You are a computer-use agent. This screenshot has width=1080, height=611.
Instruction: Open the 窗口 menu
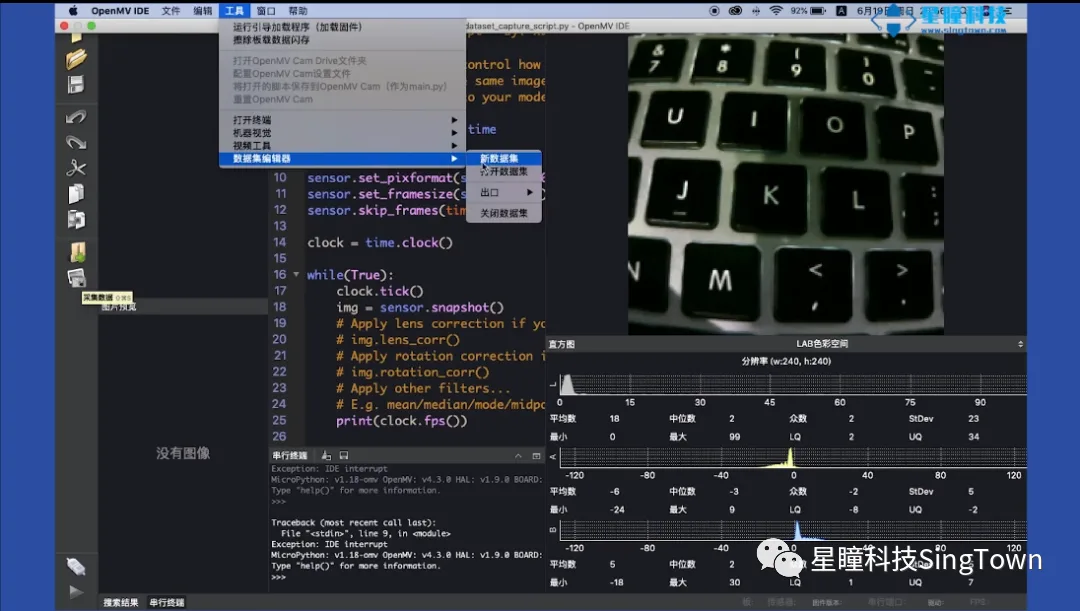266,10
